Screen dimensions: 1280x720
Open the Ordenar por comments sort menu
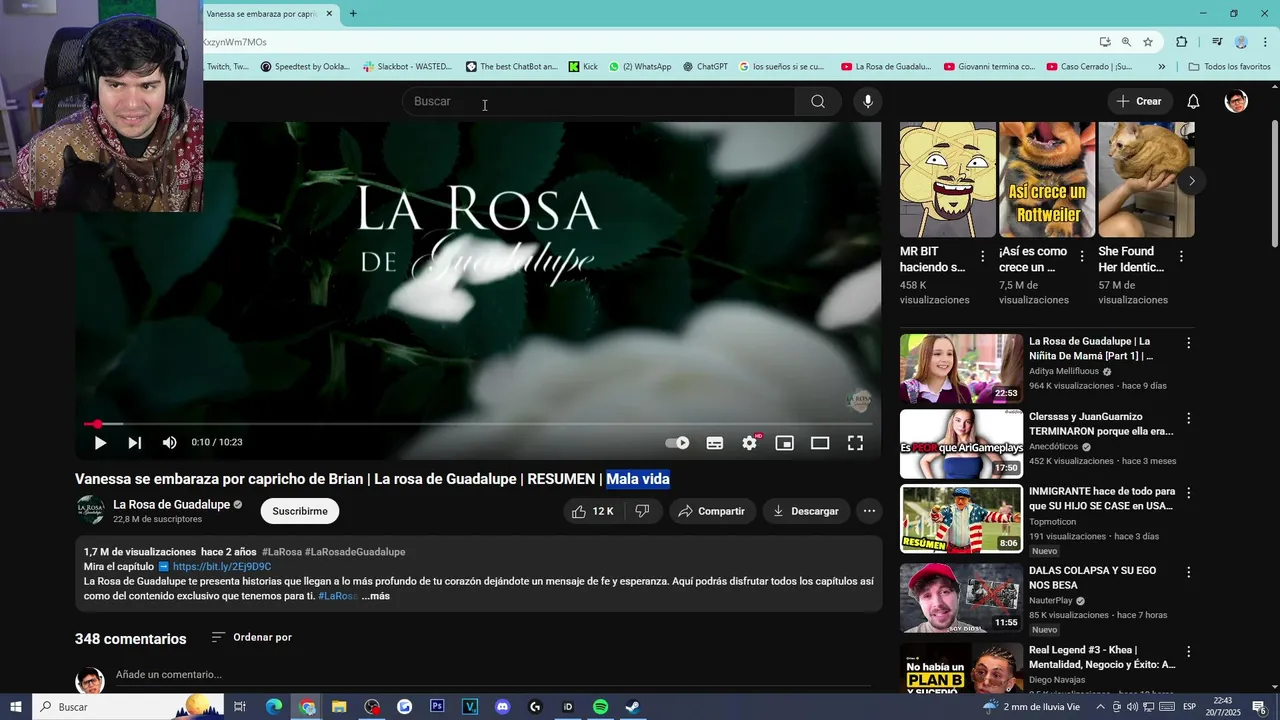252,637
